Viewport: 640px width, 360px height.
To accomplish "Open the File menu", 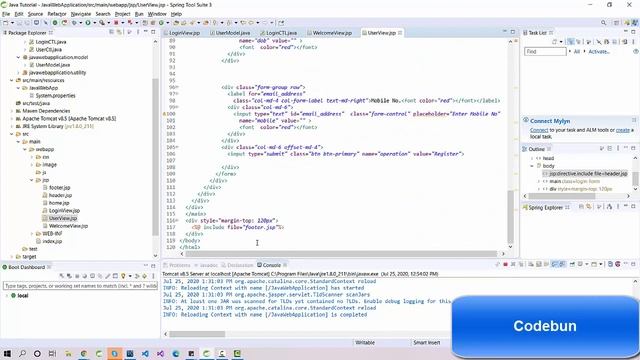I will pos(6,14).
